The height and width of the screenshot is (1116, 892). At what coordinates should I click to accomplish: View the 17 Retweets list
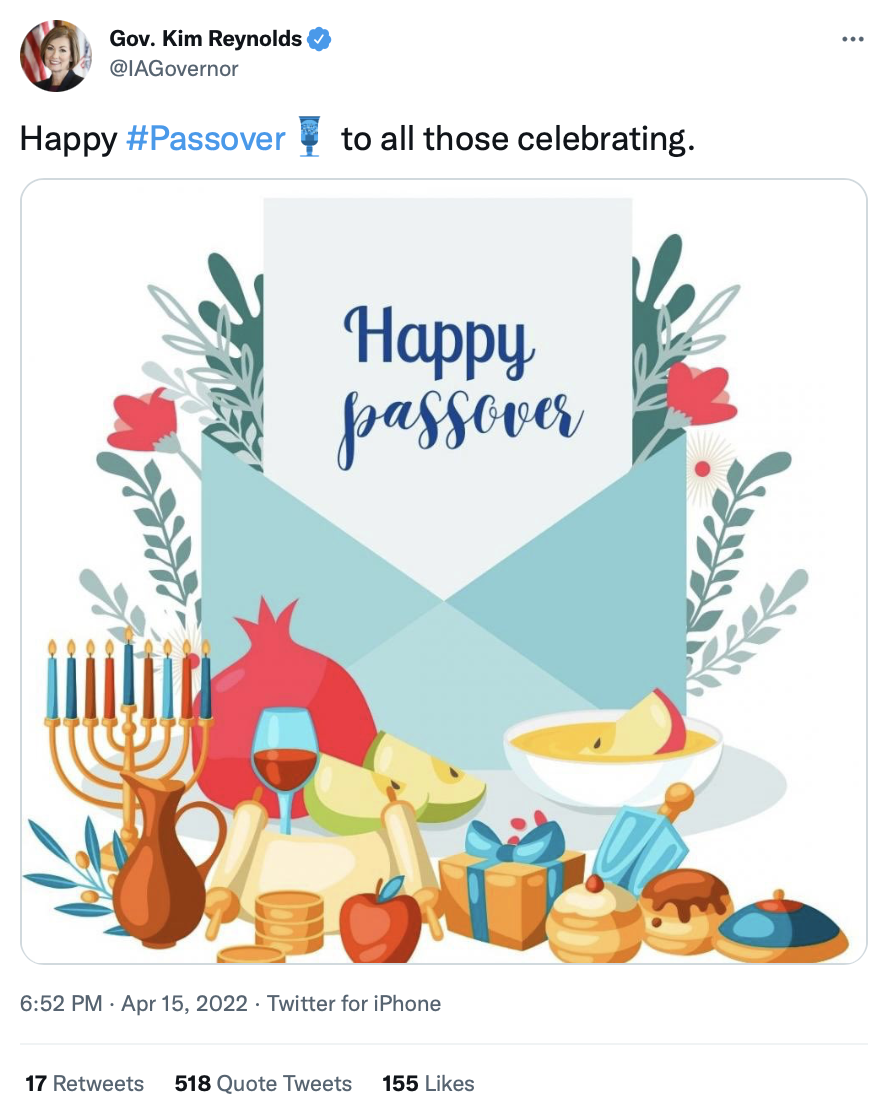point(85,1083)
